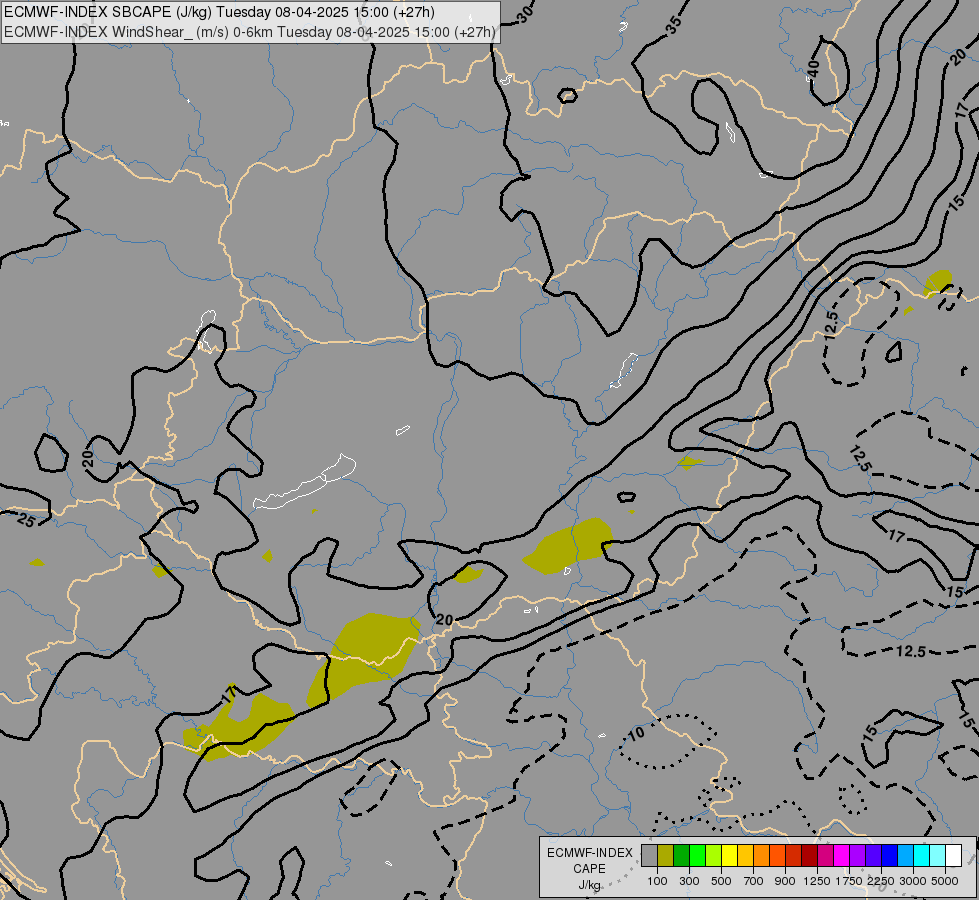
Task: Click the 'CAPE' word in the legend
Action: click(x=589, y=869)
